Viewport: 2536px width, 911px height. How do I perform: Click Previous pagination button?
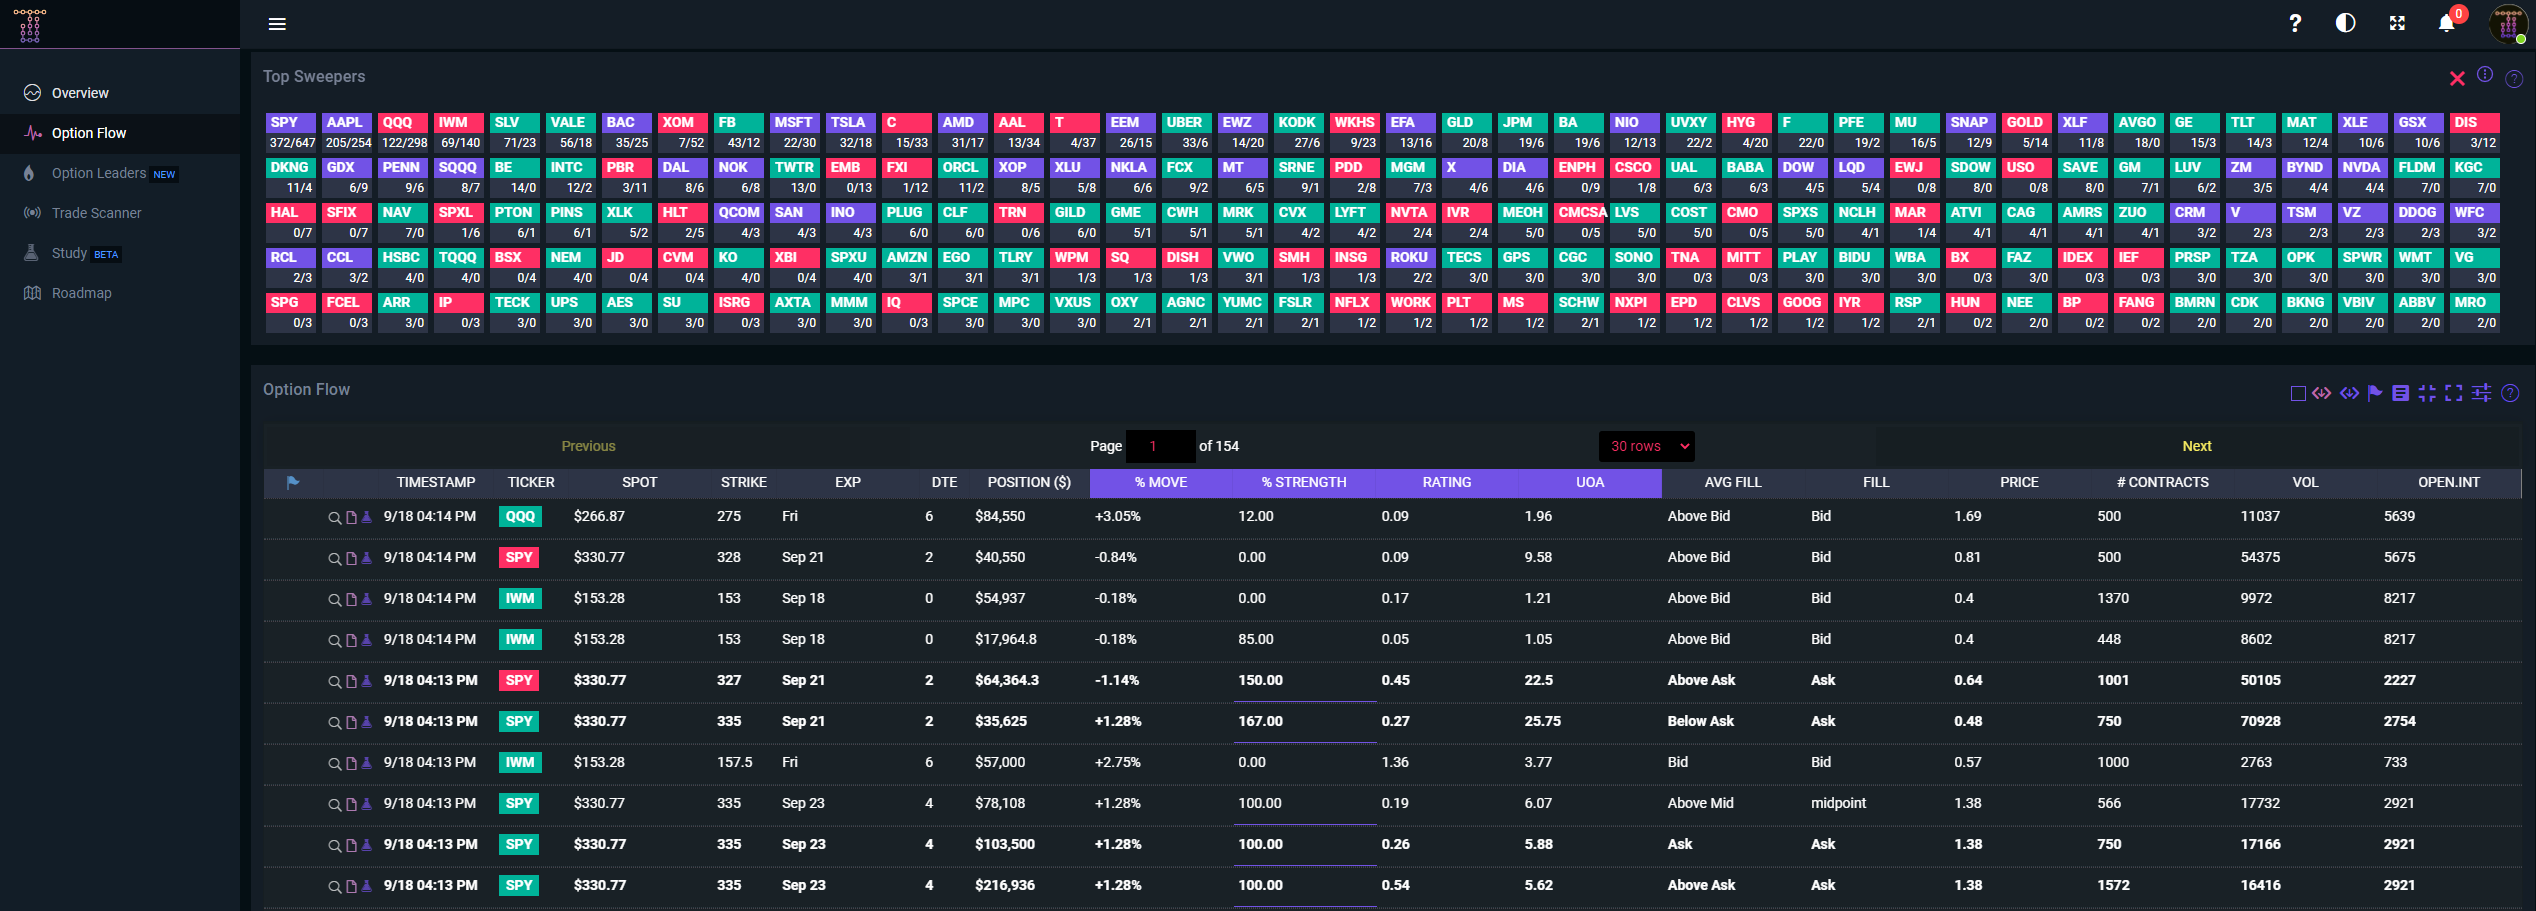point(588,446)
